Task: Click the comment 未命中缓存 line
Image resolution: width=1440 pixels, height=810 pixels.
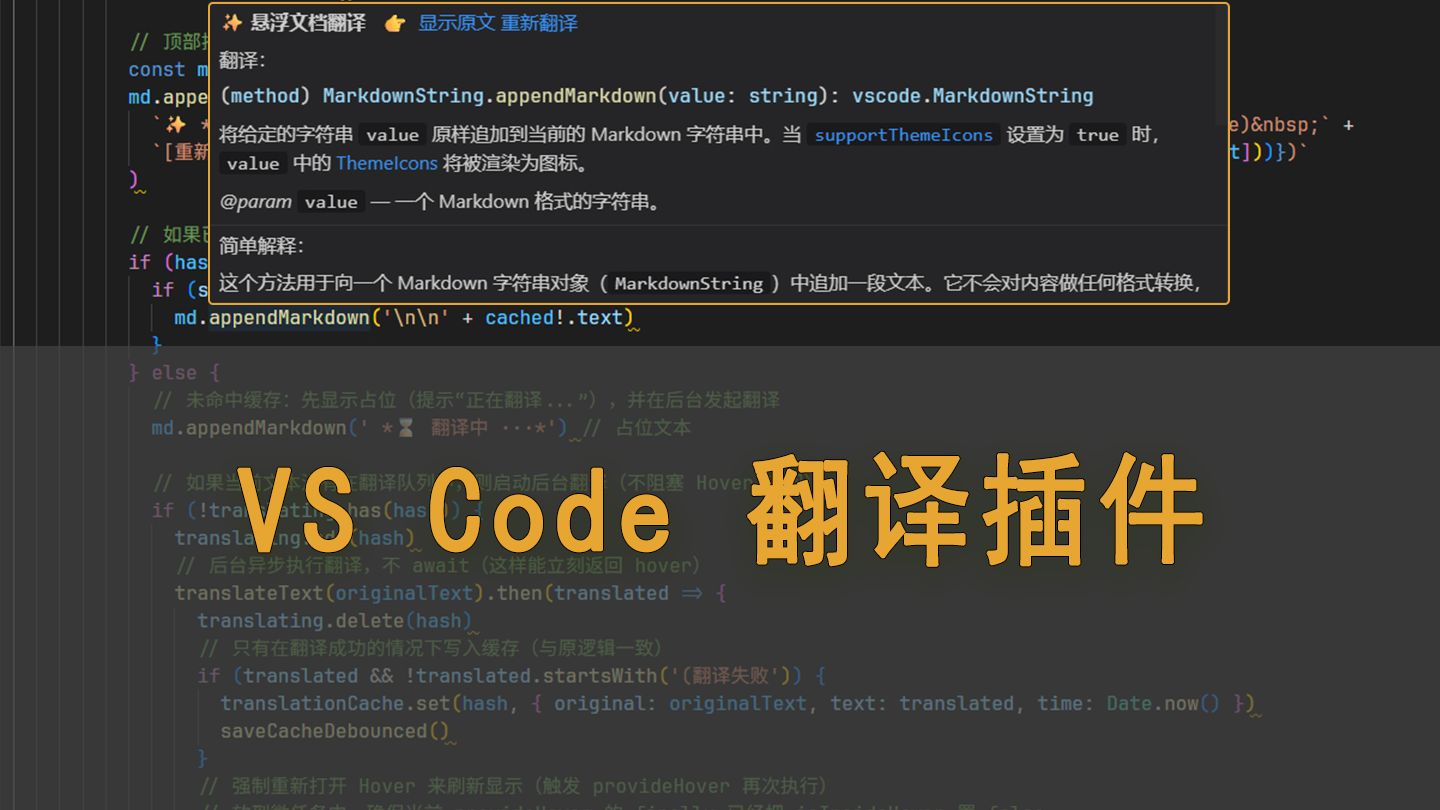Action: pyautogui.click(x=466, y=400)
